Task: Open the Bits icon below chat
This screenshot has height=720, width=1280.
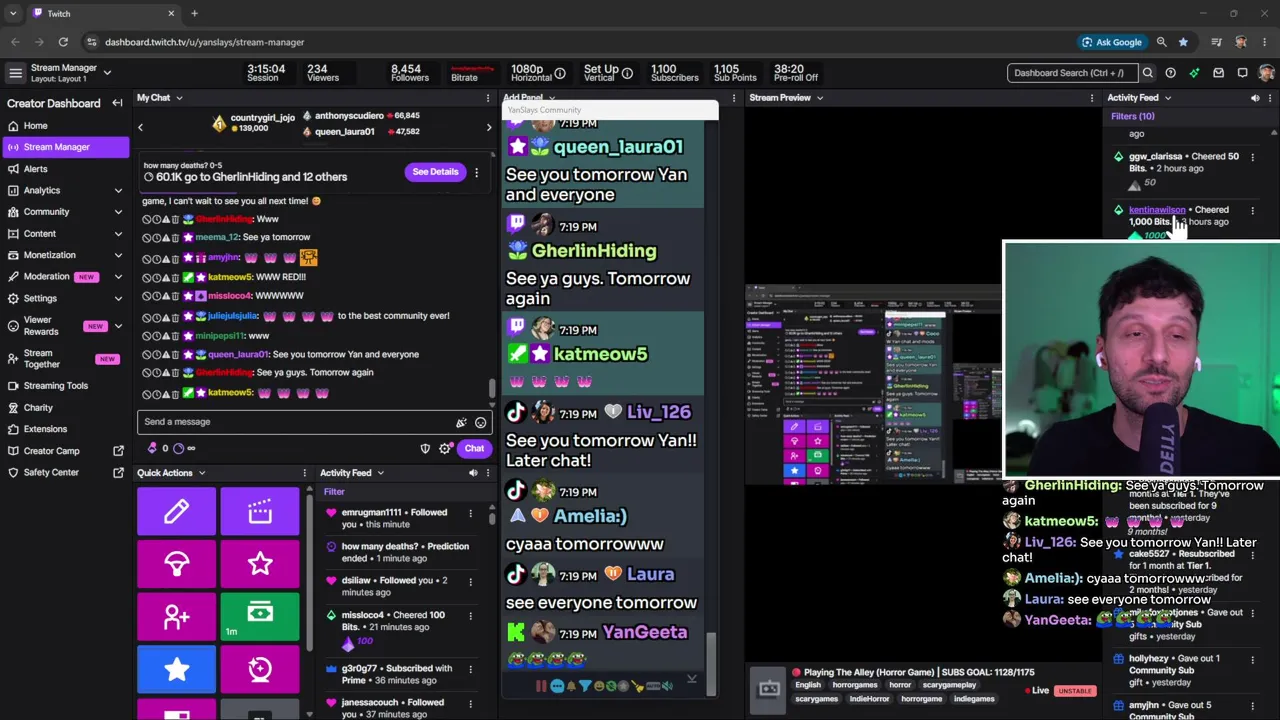Action: click(152, 448)
